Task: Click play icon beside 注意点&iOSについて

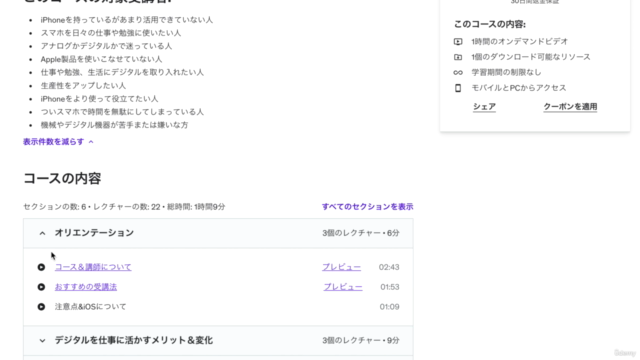Action: click(41, 307)
